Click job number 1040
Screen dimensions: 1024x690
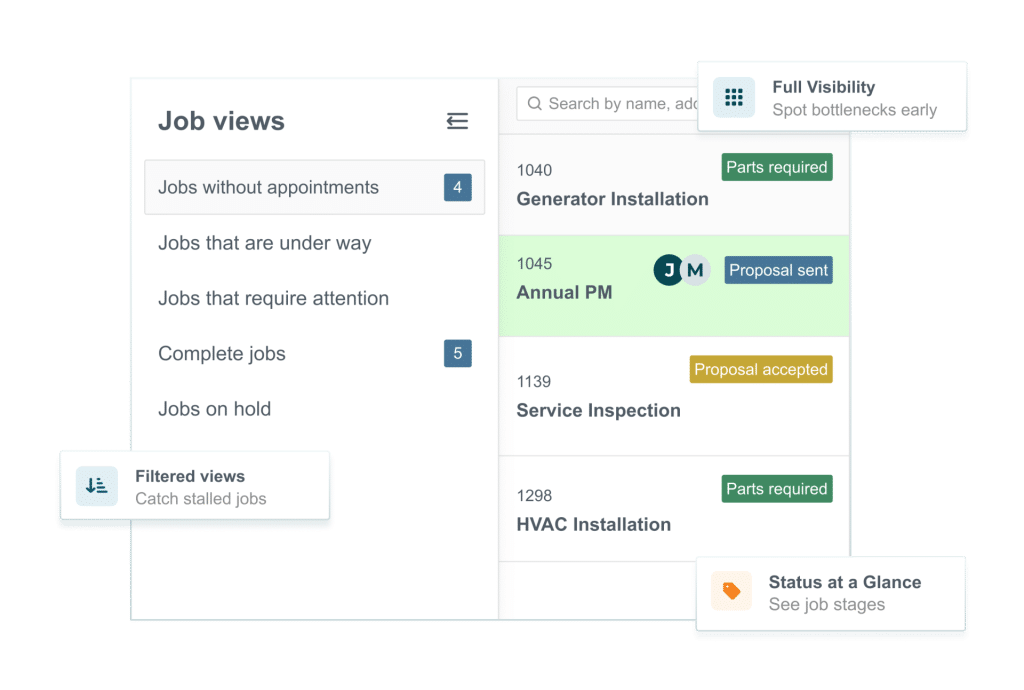pyautogui.click(x=534, y=170)
